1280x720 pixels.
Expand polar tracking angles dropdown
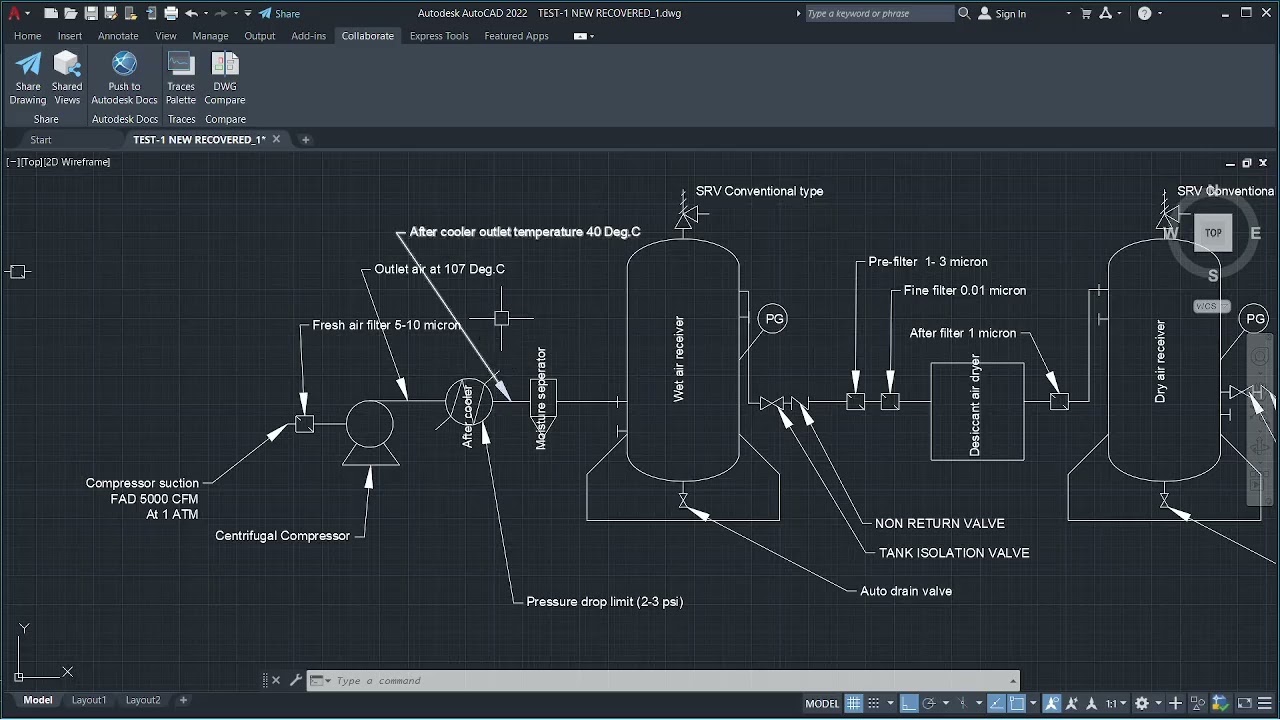point(946,704)
